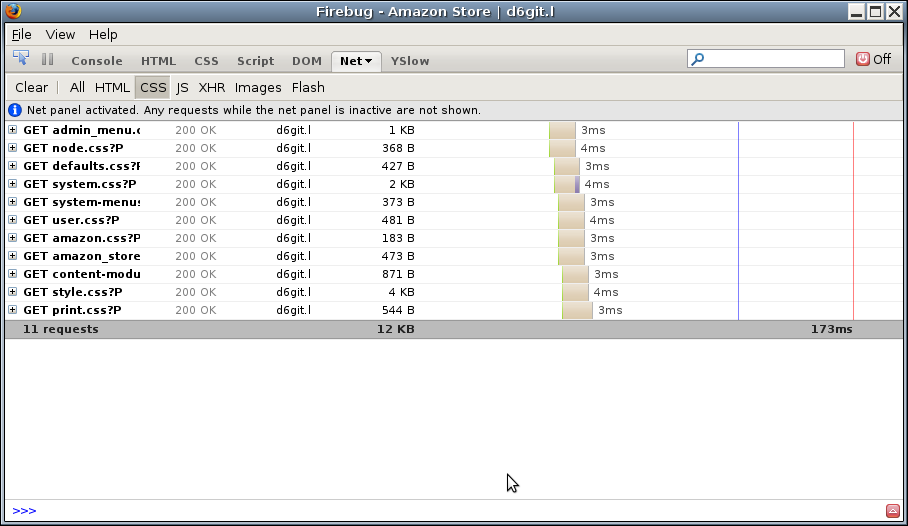Click the Firefox logo in title bar

13,11
